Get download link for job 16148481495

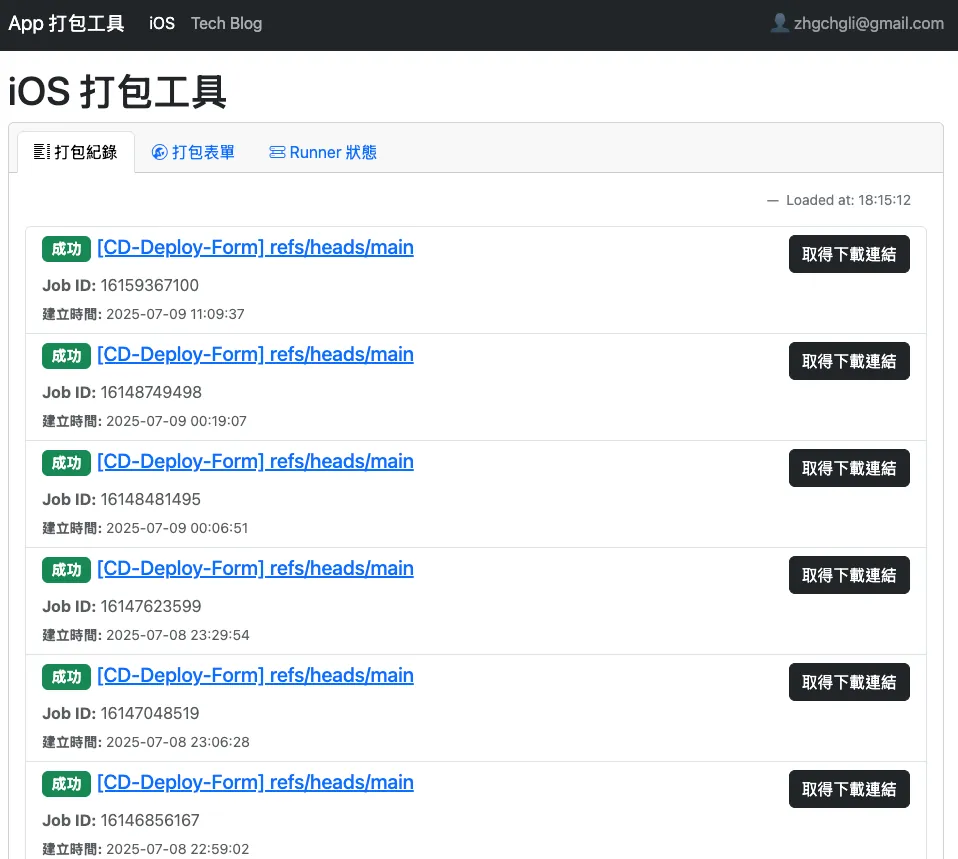pos(849,468)
